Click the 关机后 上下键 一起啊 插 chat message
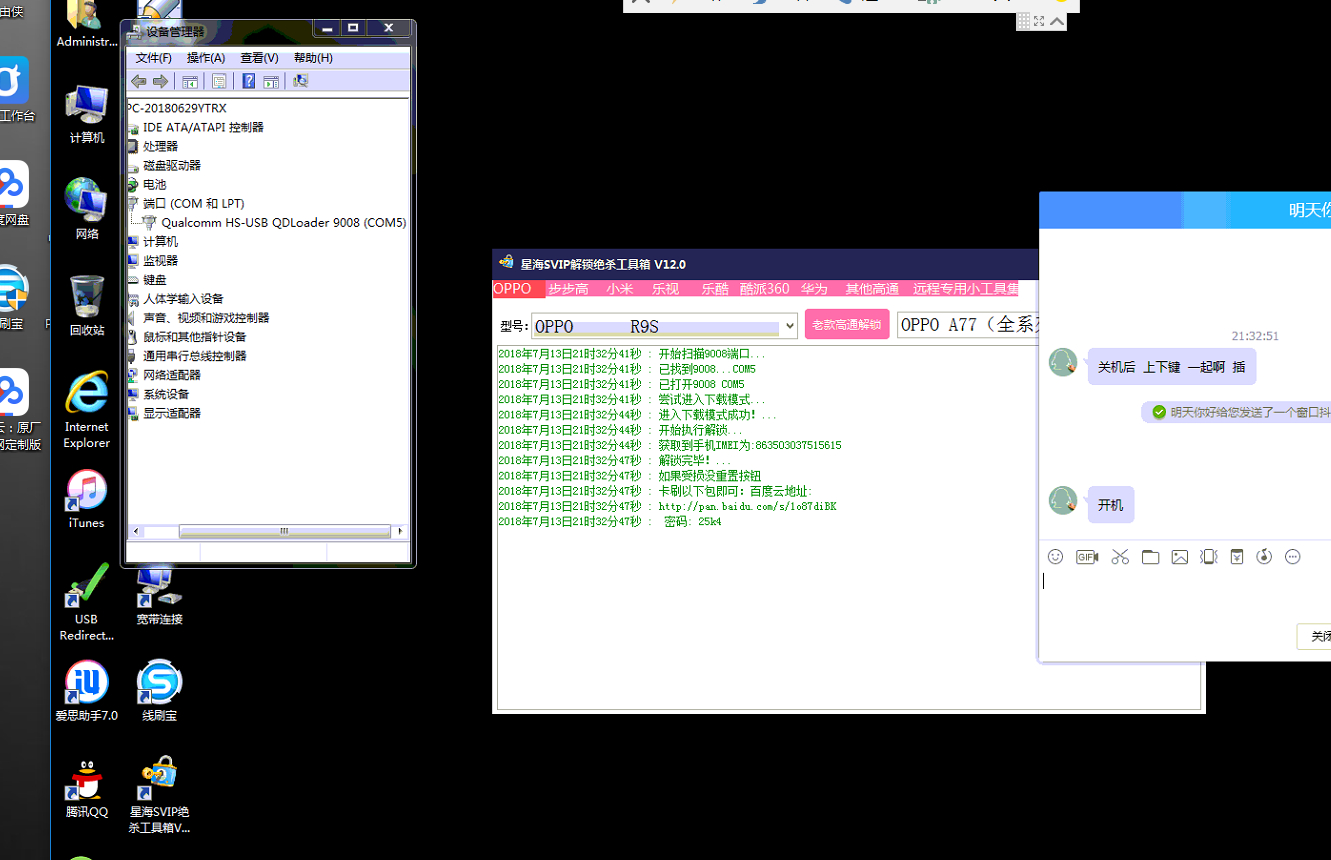Viewport: 1331px width, 860px height. [x=1171, y=367]
